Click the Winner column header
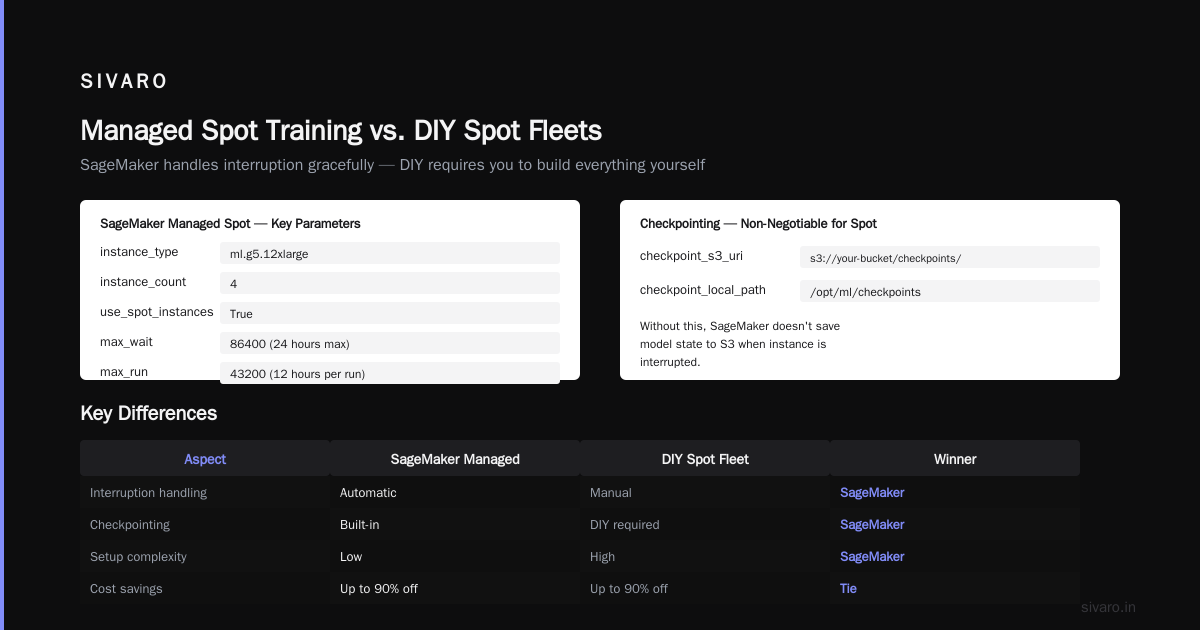The image size is (1200, 630). (955, 459)
